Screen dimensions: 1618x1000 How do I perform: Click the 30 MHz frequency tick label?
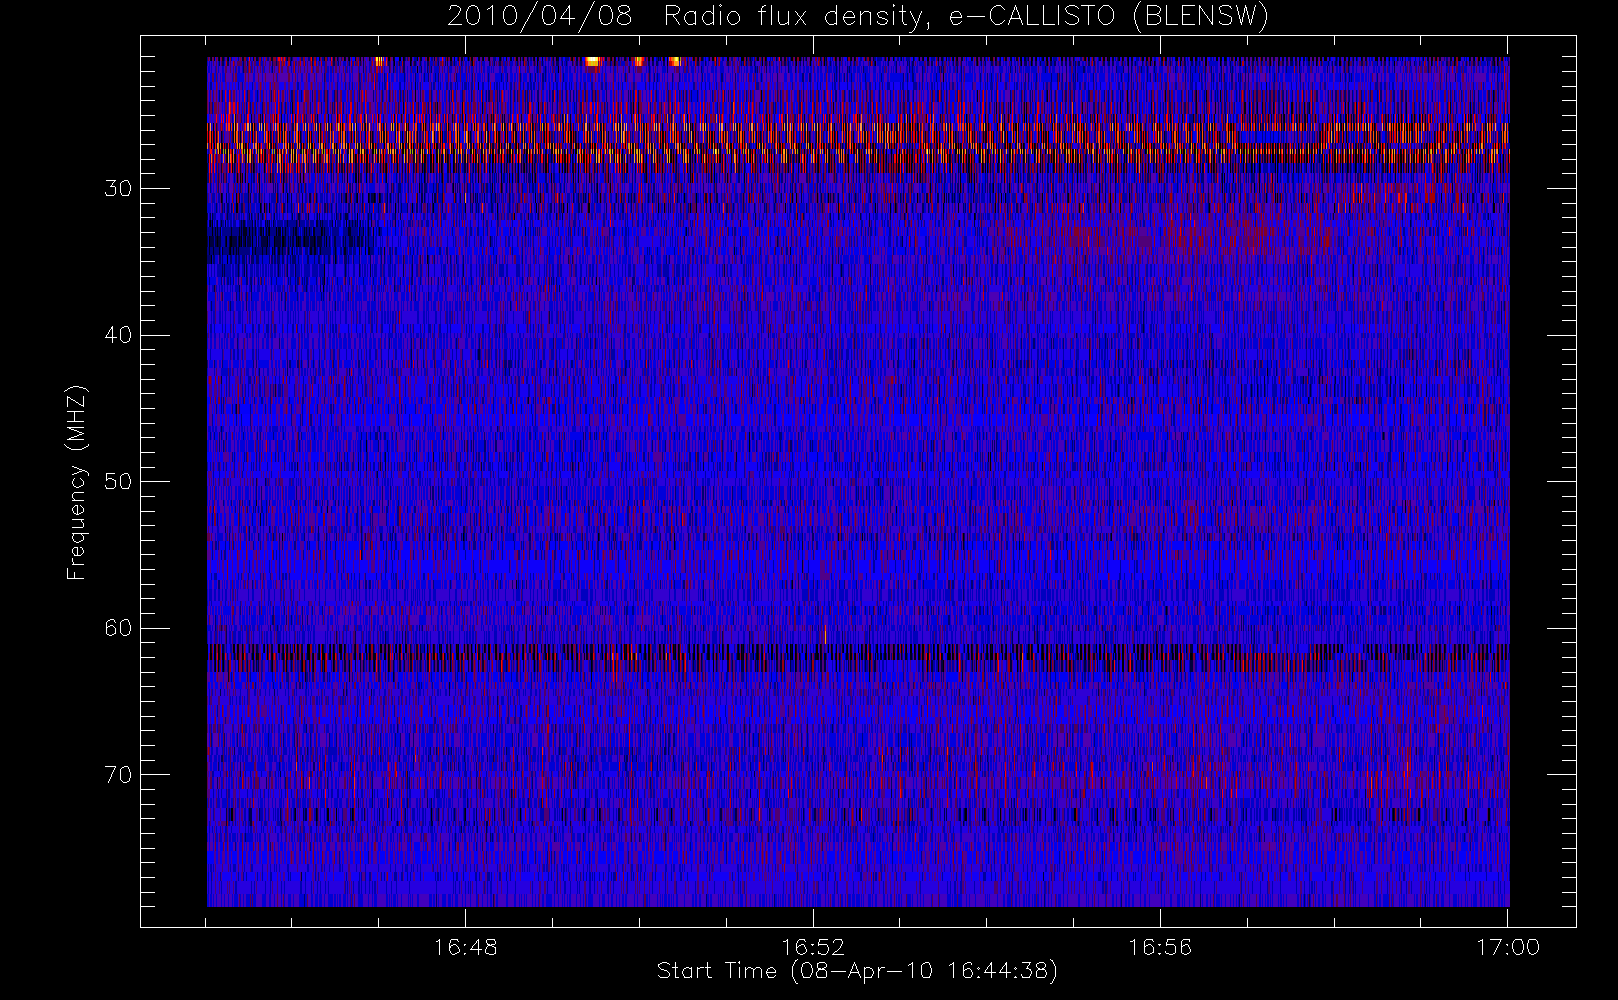118,189
